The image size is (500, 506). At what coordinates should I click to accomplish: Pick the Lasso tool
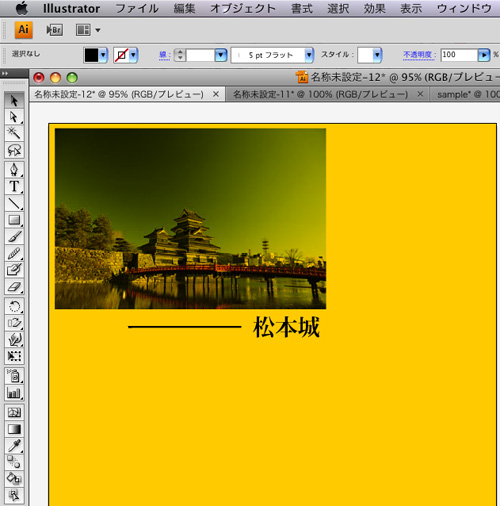click(x=14, y=150)
